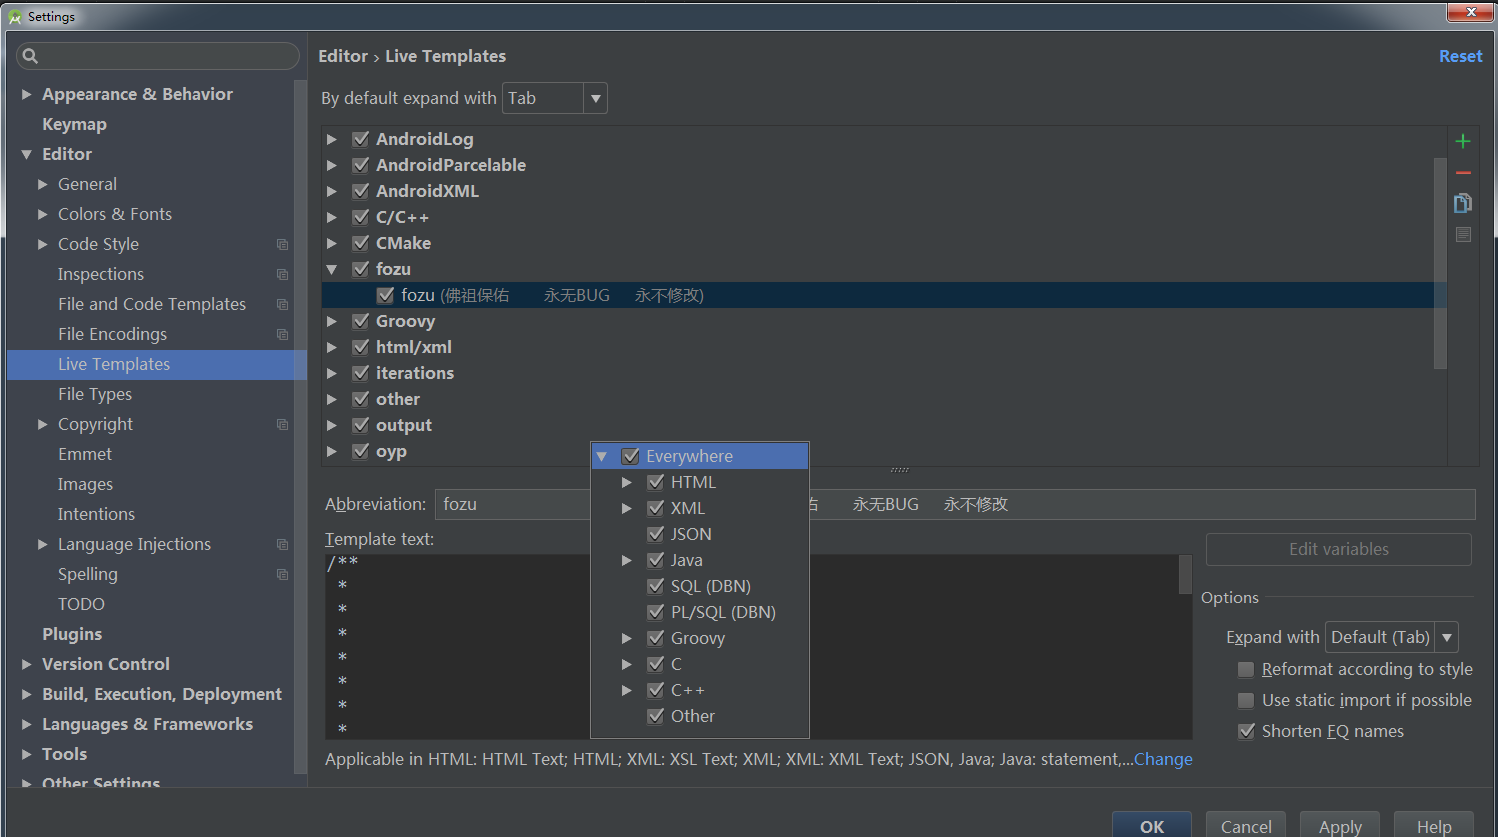Expand the C++ context node
This screenshot has height=837, width=1498.
click(x=627, y=690)
